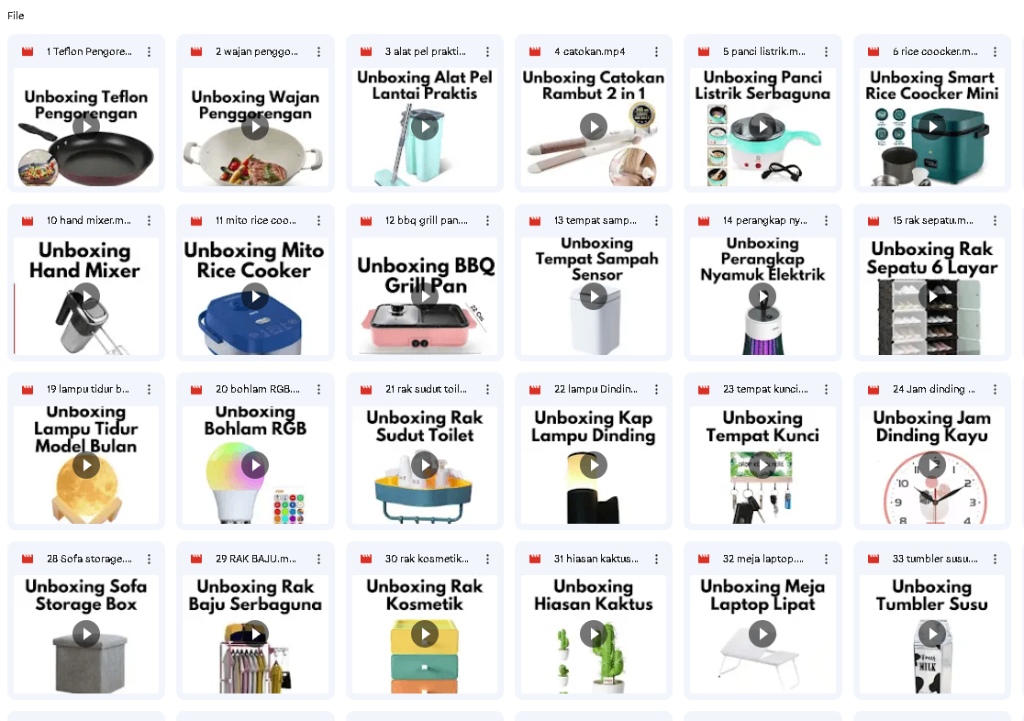This screenshot has height=721, width=1024.
Task: Open the Unboxing Rak Sudut Toilet thumbnail
Action: click(x=424, y=465)
